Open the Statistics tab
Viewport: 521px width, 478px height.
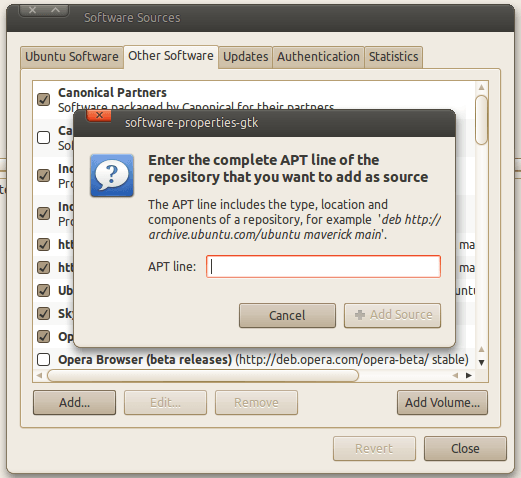[394, 57]
